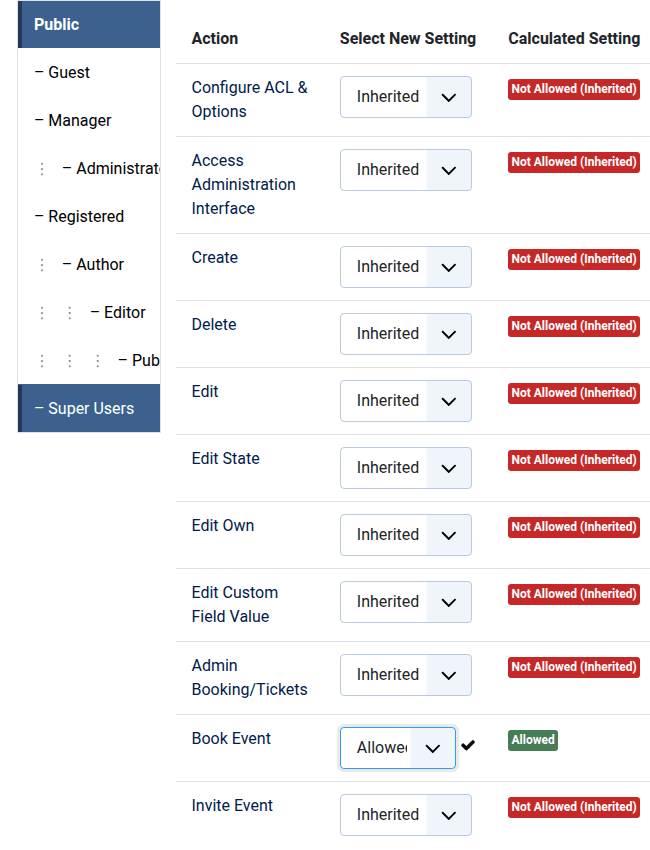Switch to the Editor group
Viewport: 650px width, 850px height.
(124, 312)
